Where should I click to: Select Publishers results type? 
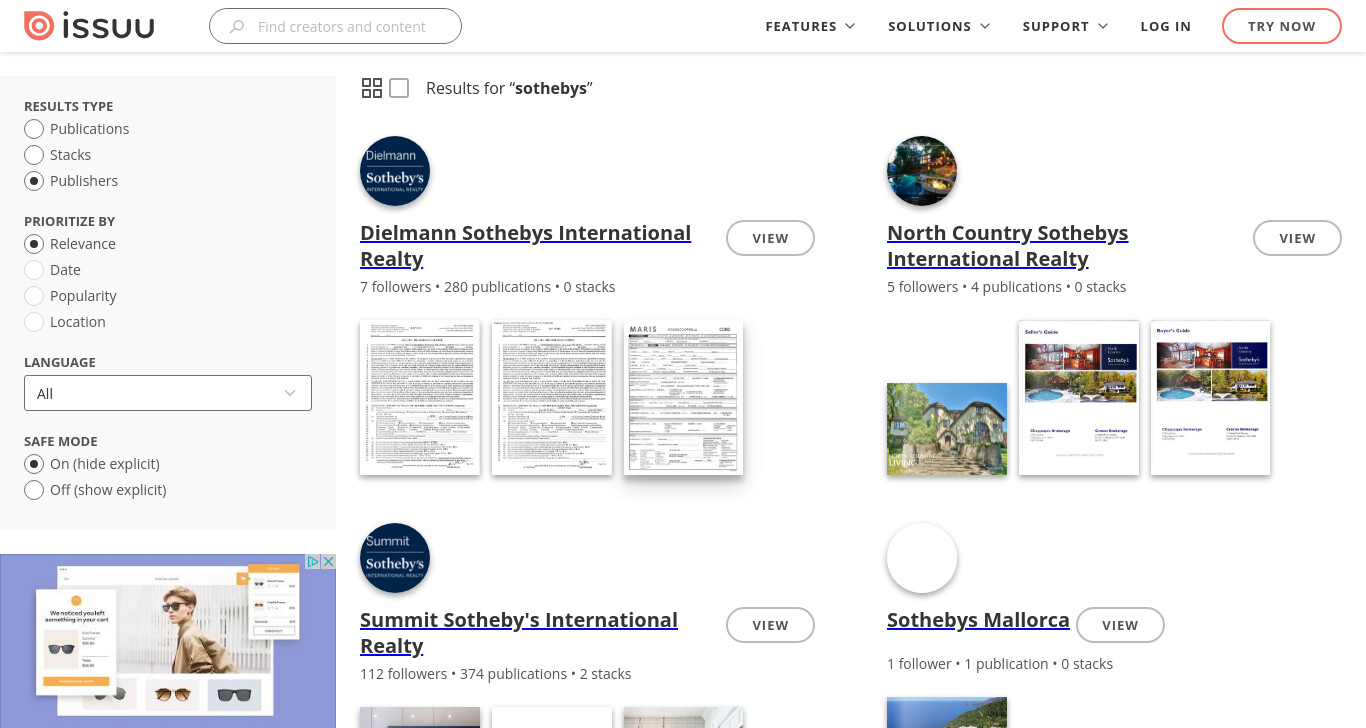[34, 181]
